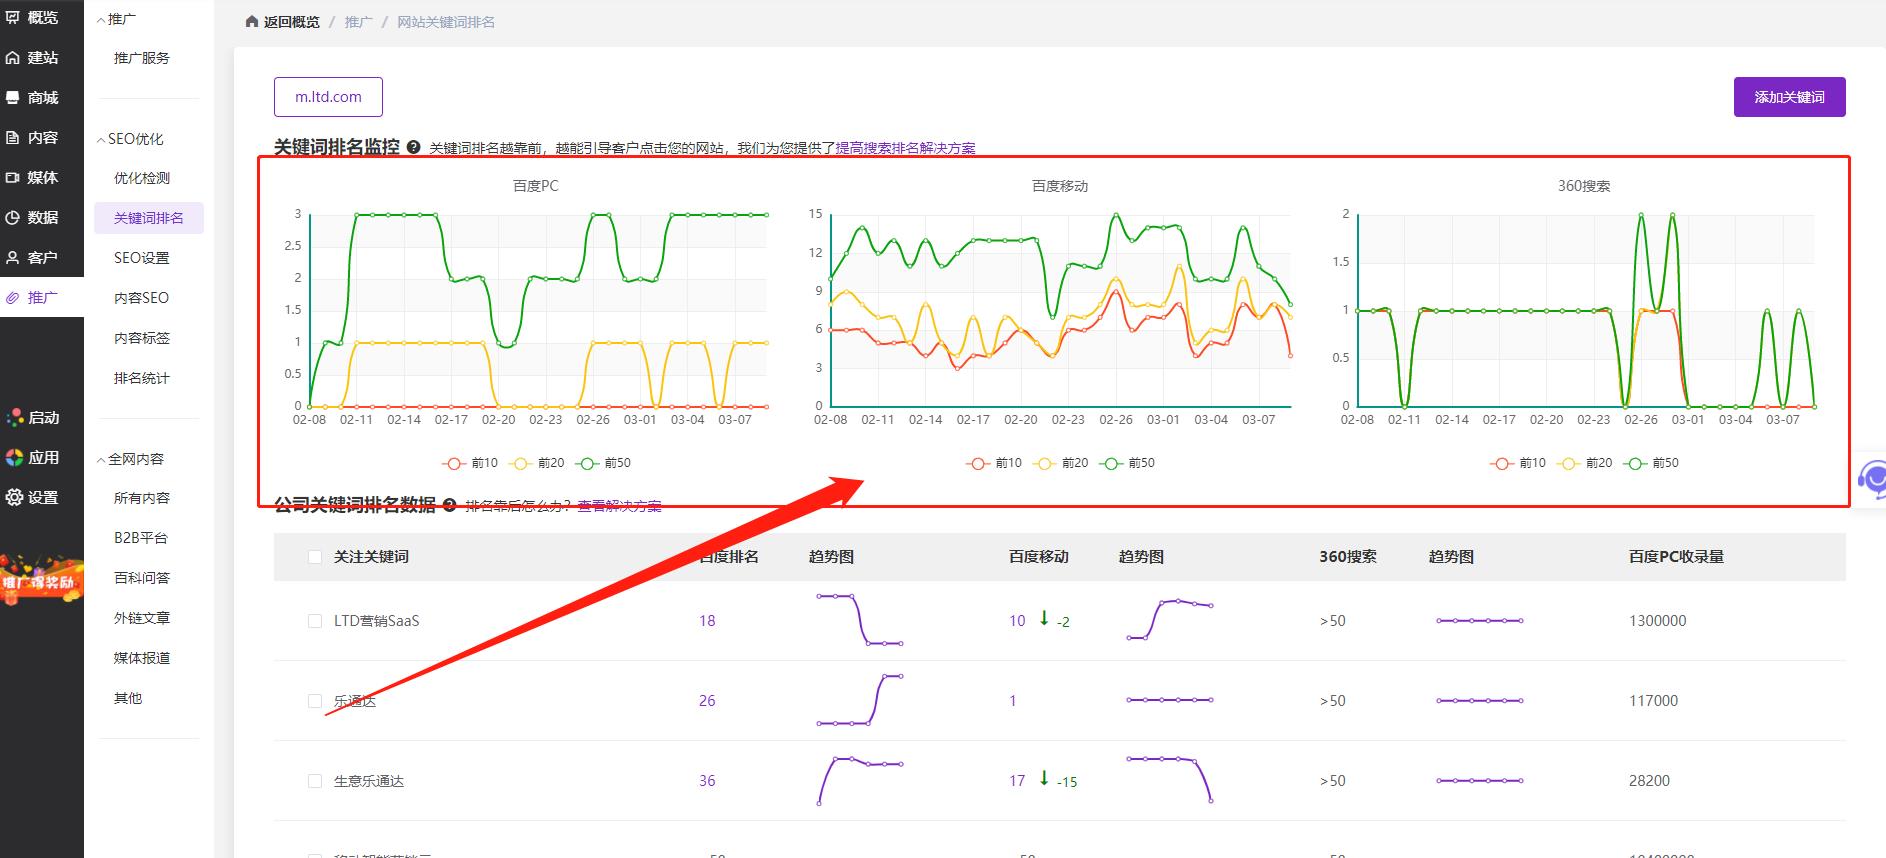
Task: Click the home icon beside 返回概览
Action: tap(252, 22)
